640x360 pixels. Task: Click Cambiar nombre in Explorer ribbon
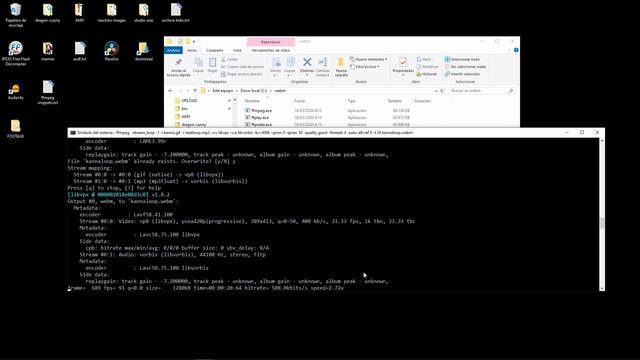322,67
